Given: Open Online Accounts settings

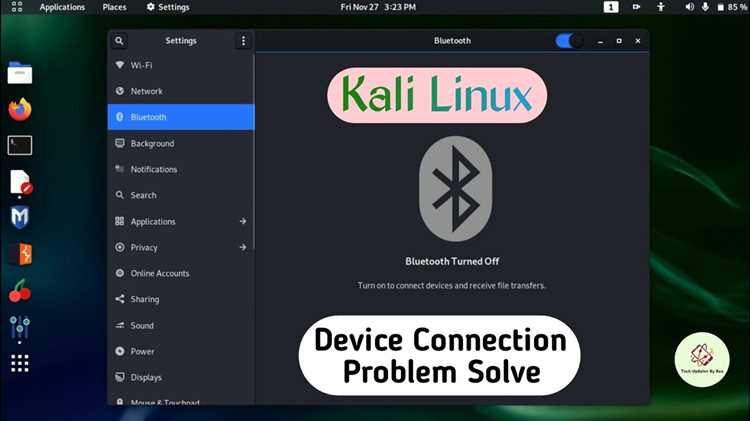Looking at the screenshot, I should [181, 273].
